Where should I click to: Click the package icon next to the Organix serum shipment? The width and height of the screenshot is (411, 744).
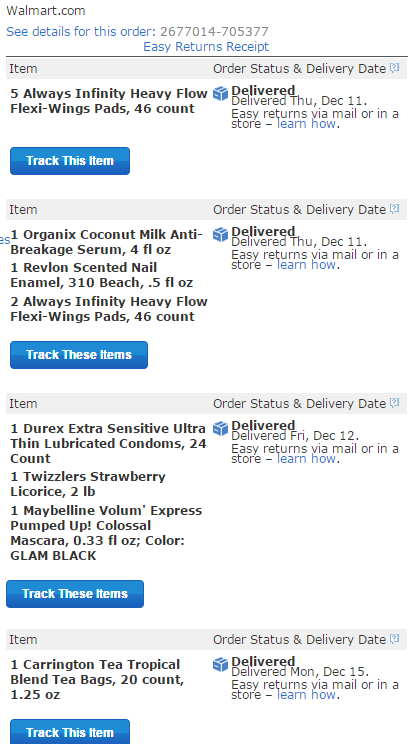(x=220, y=234)
